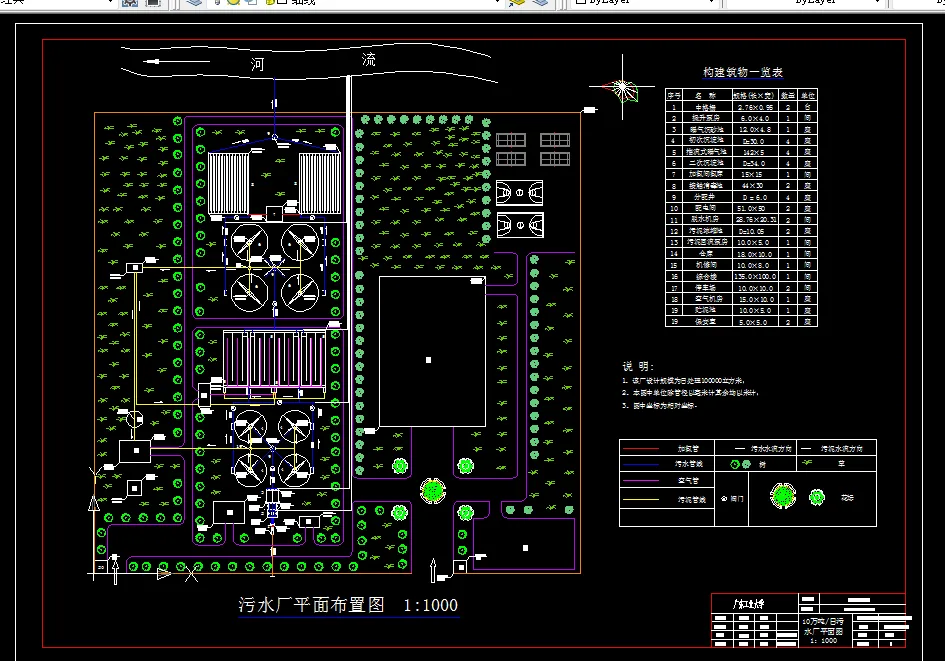This screenshot has height=661, width=945.
Task: Select the river flow direction arrow
Action: point(177,61)
